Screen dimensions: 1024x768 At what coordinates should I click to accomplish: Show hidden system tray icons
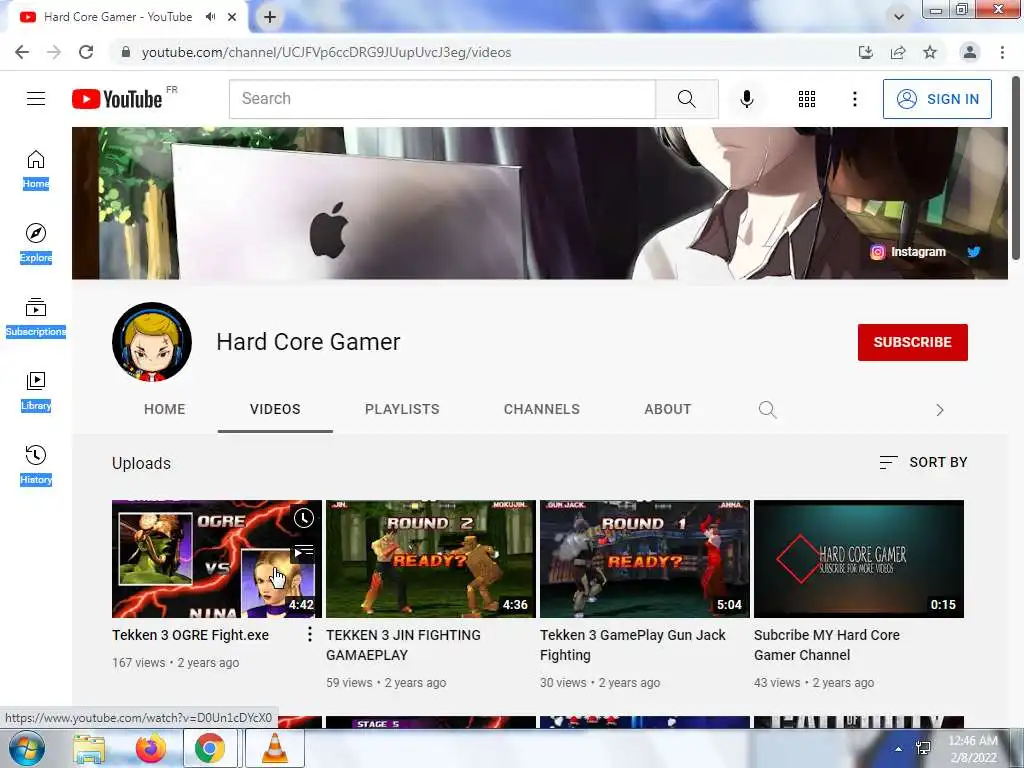(x=899, y=749)
